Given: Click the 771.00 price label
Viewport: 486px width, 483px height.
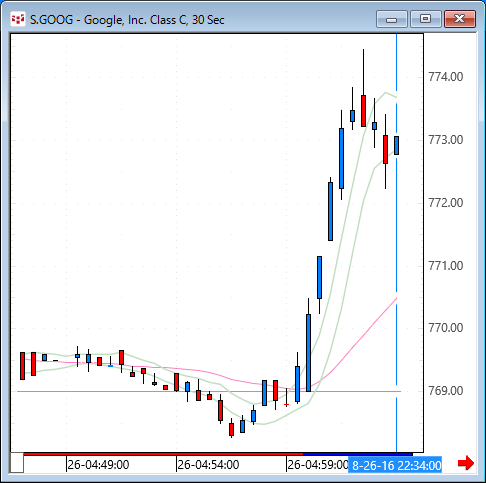Looking at the screenshot, I should (446, 266).
